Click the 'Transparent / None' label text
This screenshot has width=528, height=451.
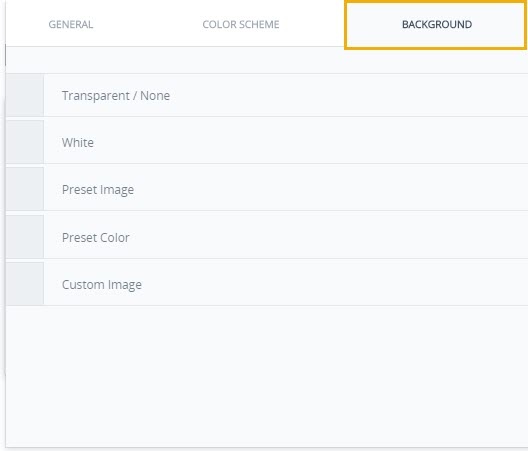point(116,96)
